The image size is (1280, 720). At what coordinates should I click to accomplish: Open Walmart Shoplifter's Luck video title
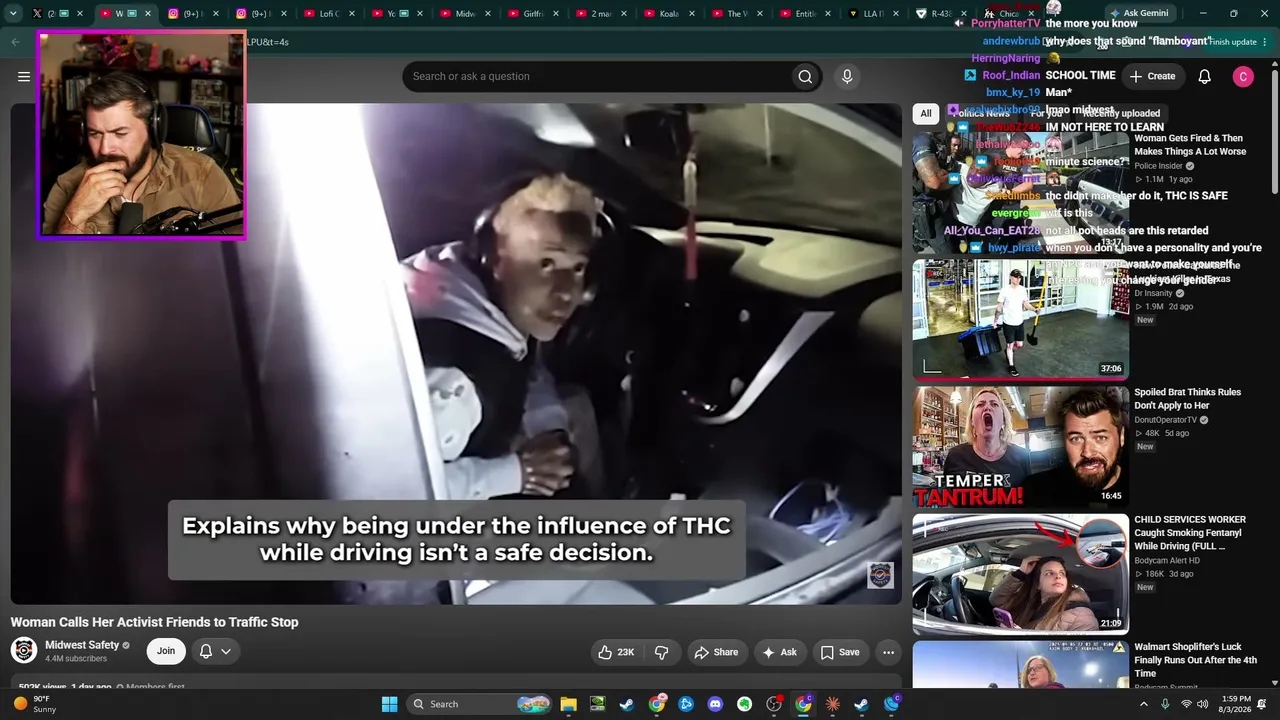[x=1196, y=660]
